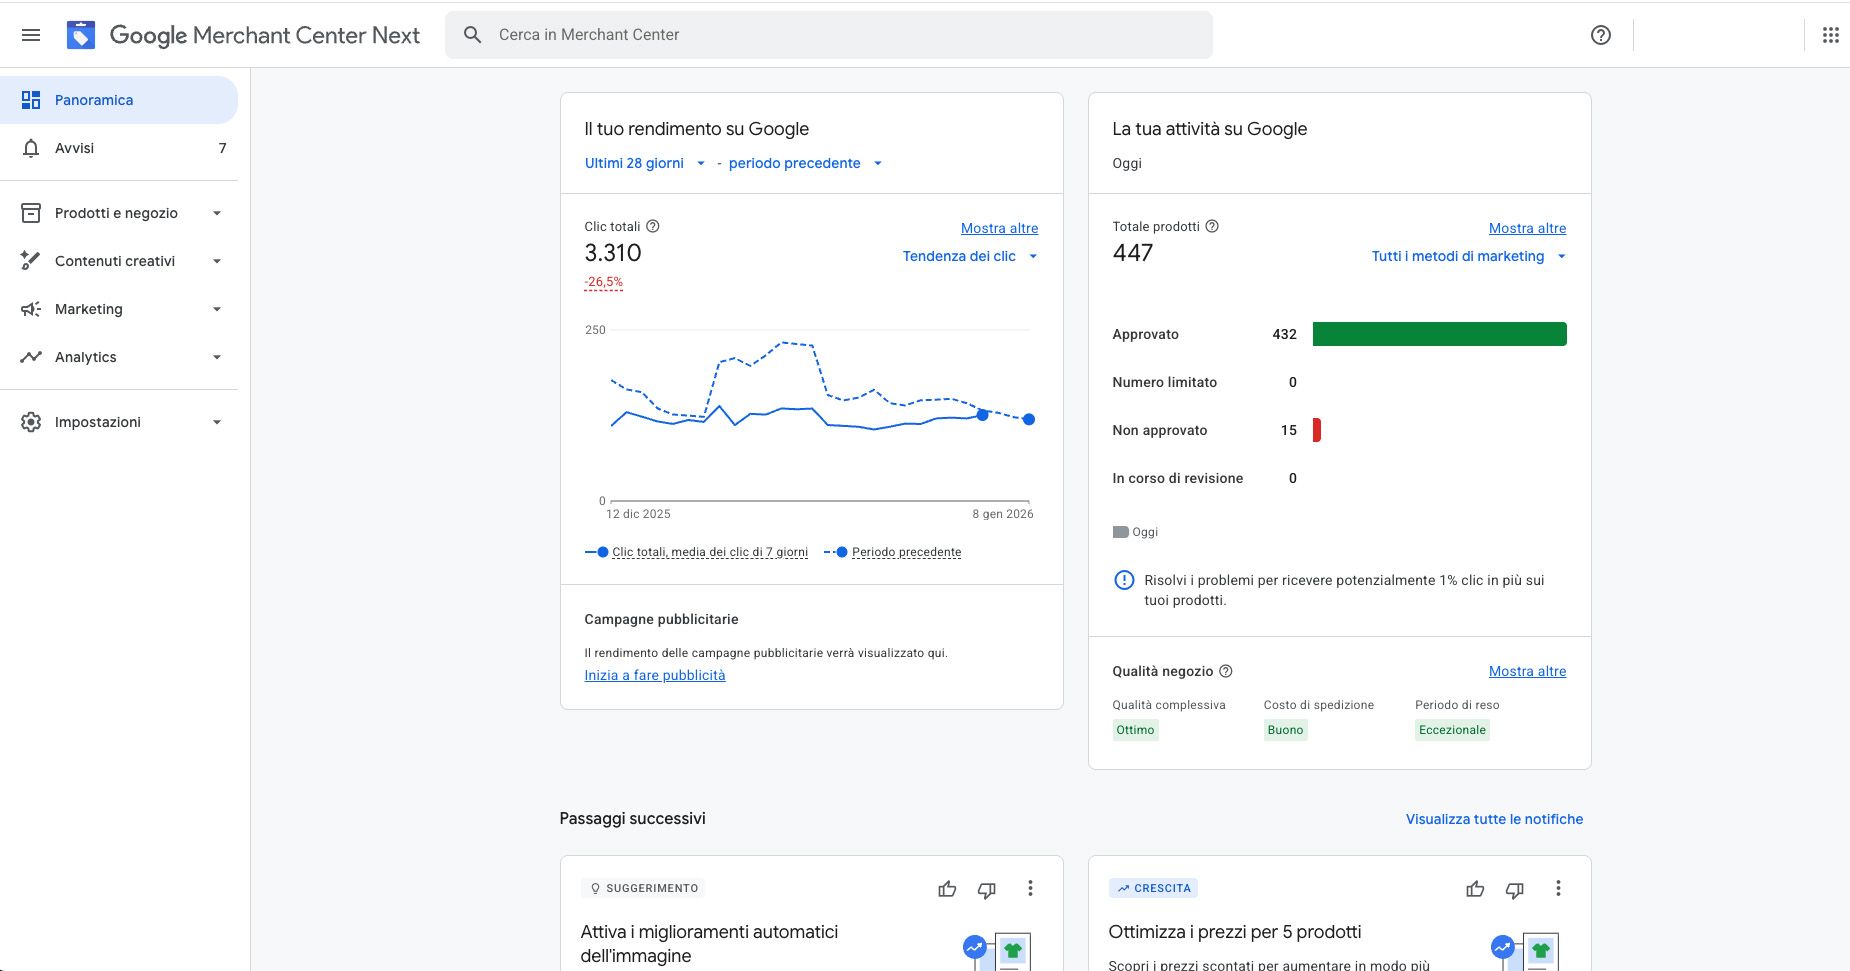Open Avvisi in the sidebar
The height and width of the screenshot is (971, 1850).
119,148
